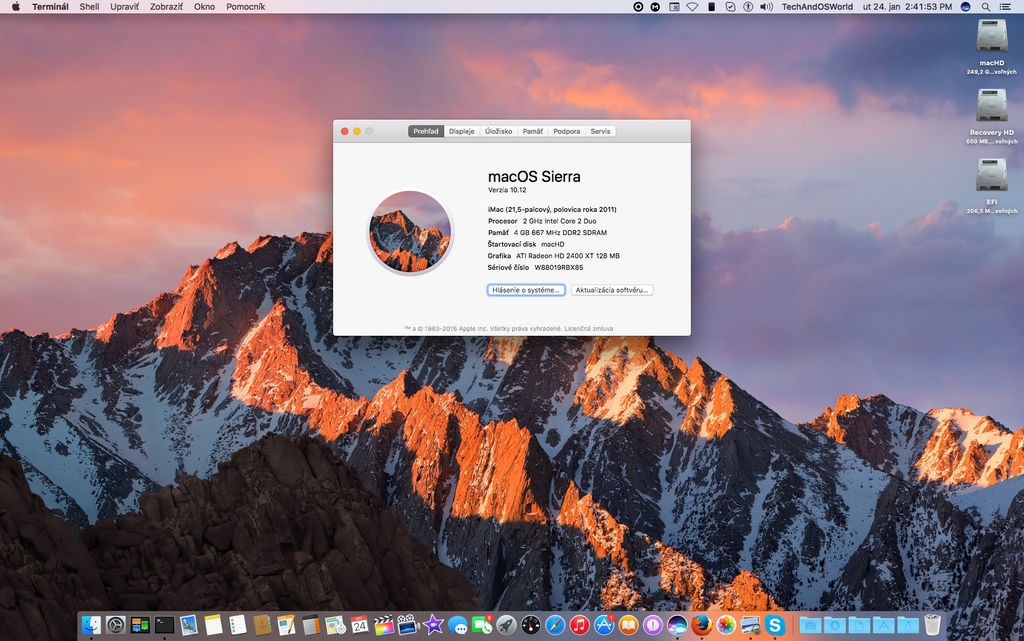Select the macHD drive desktop icon
The width and height of the screenshot is (1024, 641).
pyautogui.click(x=991, y=36)
